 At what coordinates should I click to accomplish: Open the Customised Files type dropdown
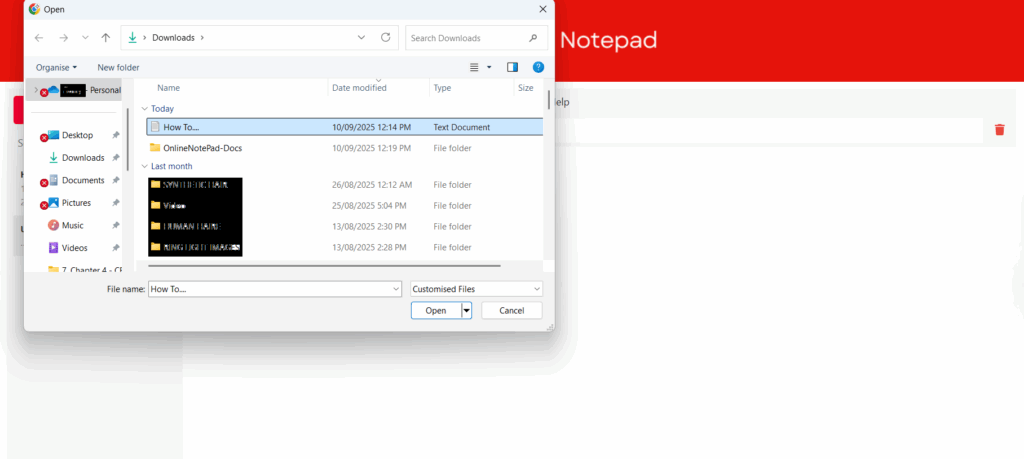pyautogui.click(x=476, y=289)
